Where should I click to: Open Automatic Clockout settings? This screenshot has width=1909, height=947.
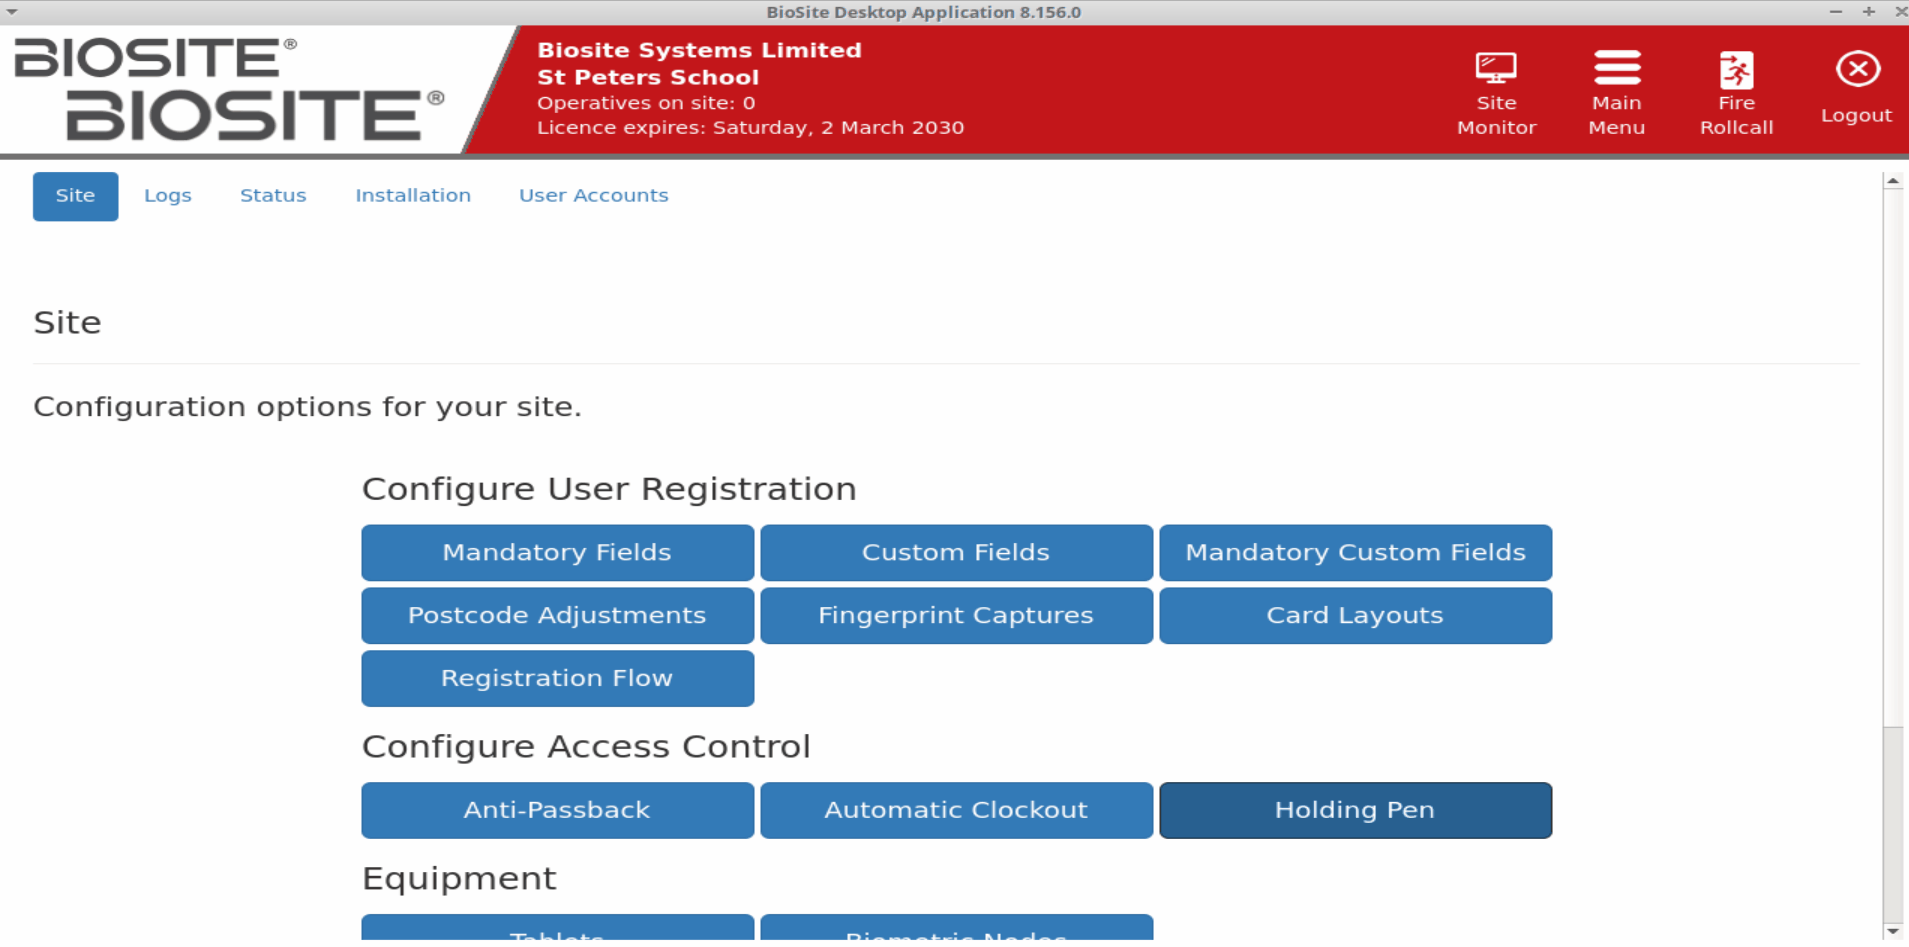[x=956, y=811]
